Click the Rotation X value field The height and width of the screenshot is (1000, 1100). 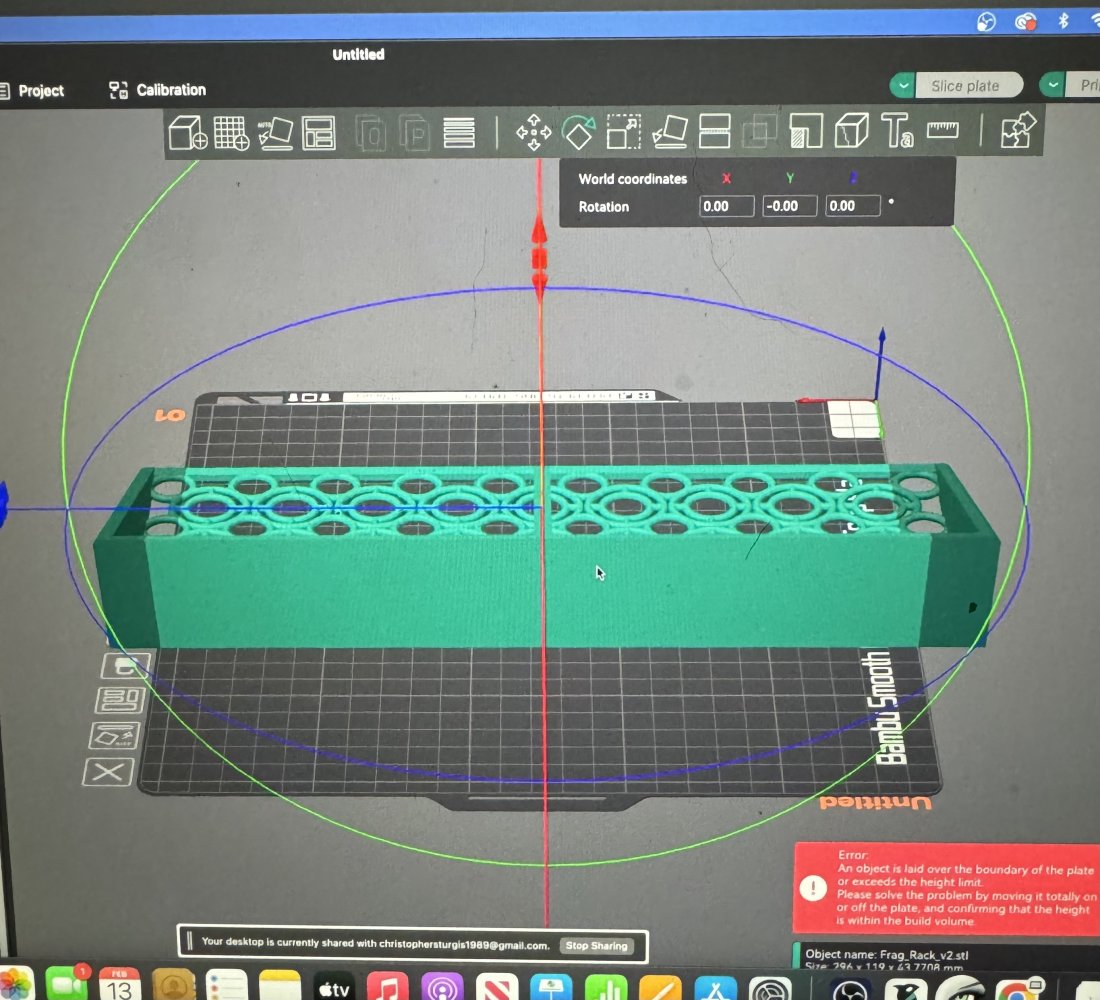tap(726, 206)
